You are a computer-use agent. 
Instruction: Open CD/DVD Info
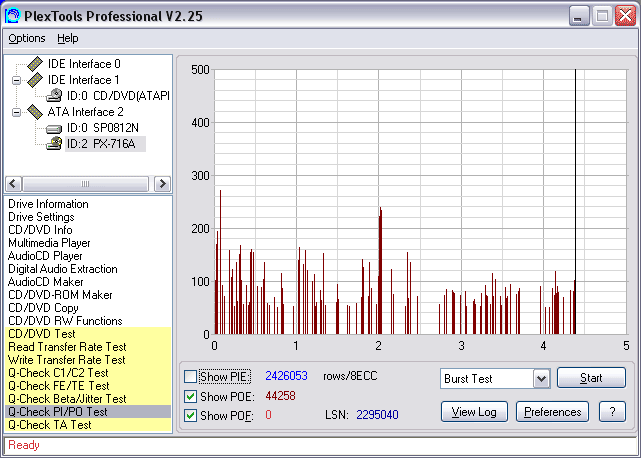click(40, 230)
